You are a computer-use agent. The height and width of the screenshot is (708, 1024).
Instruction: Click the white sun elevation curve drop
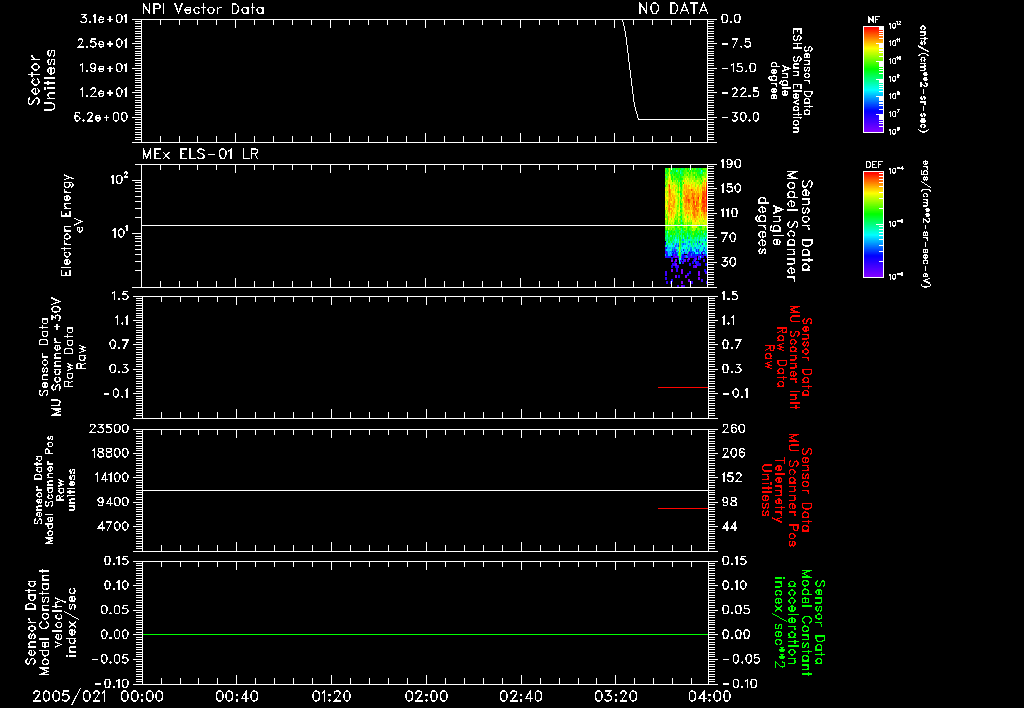[631, 69]
